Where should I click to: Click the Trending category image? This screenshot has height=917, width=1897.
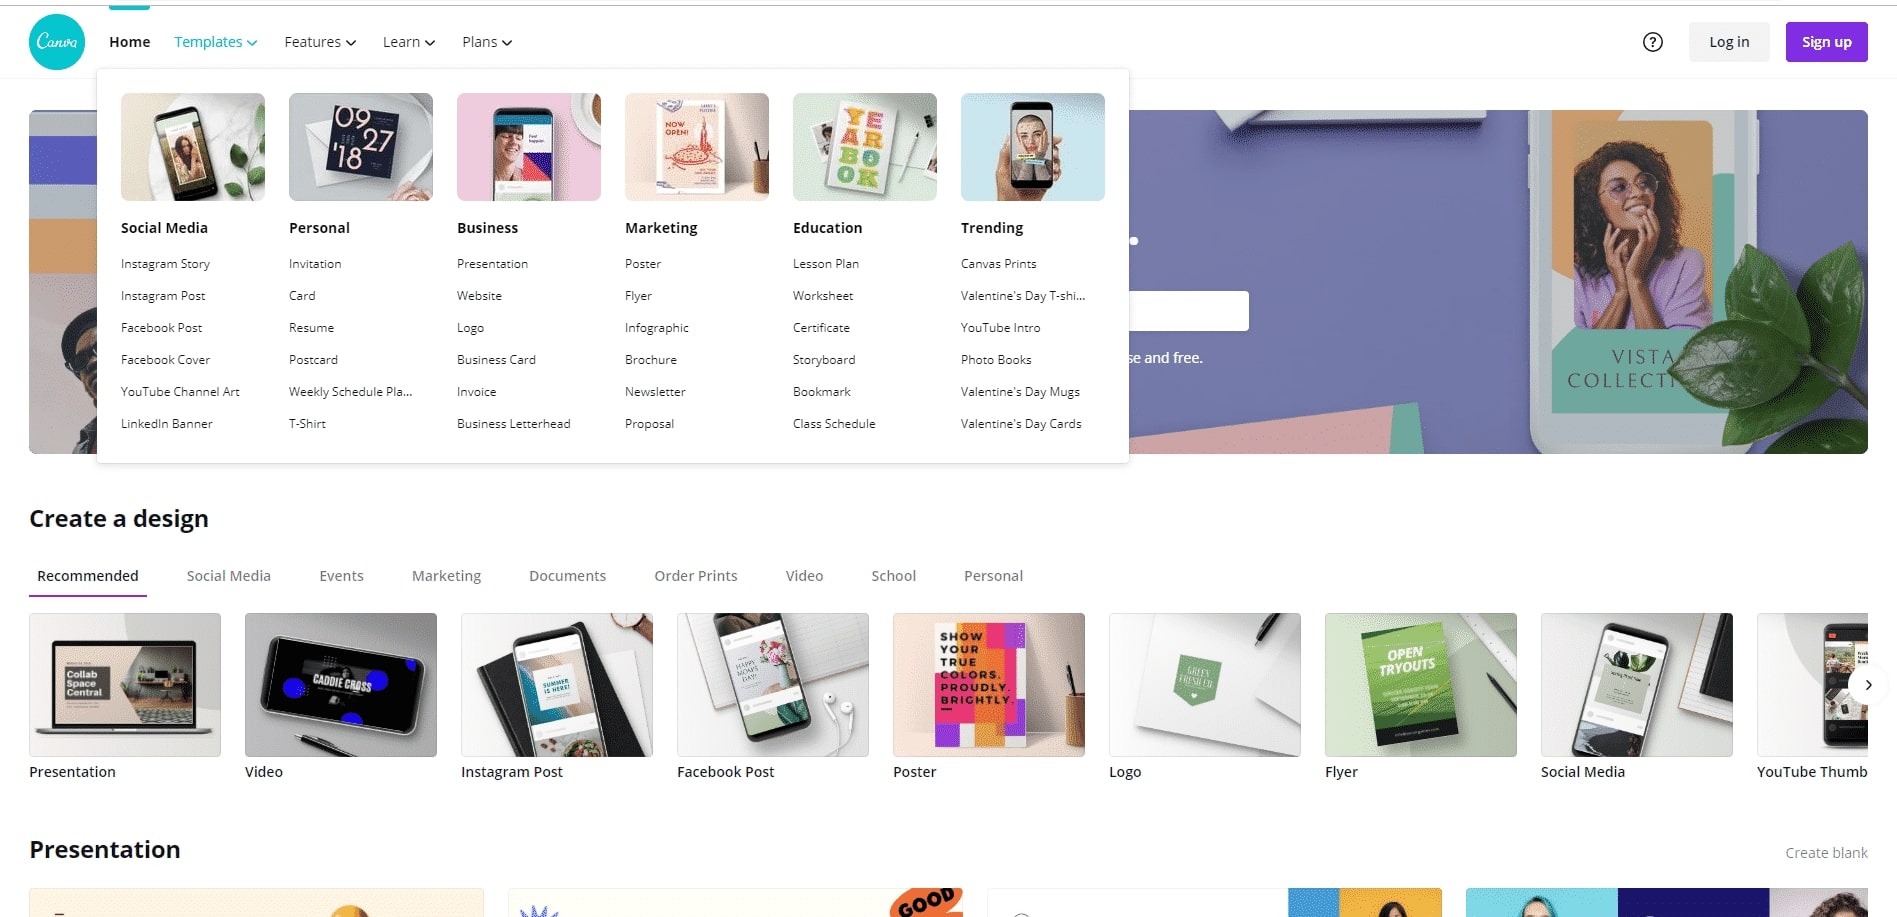point(1033,147)
